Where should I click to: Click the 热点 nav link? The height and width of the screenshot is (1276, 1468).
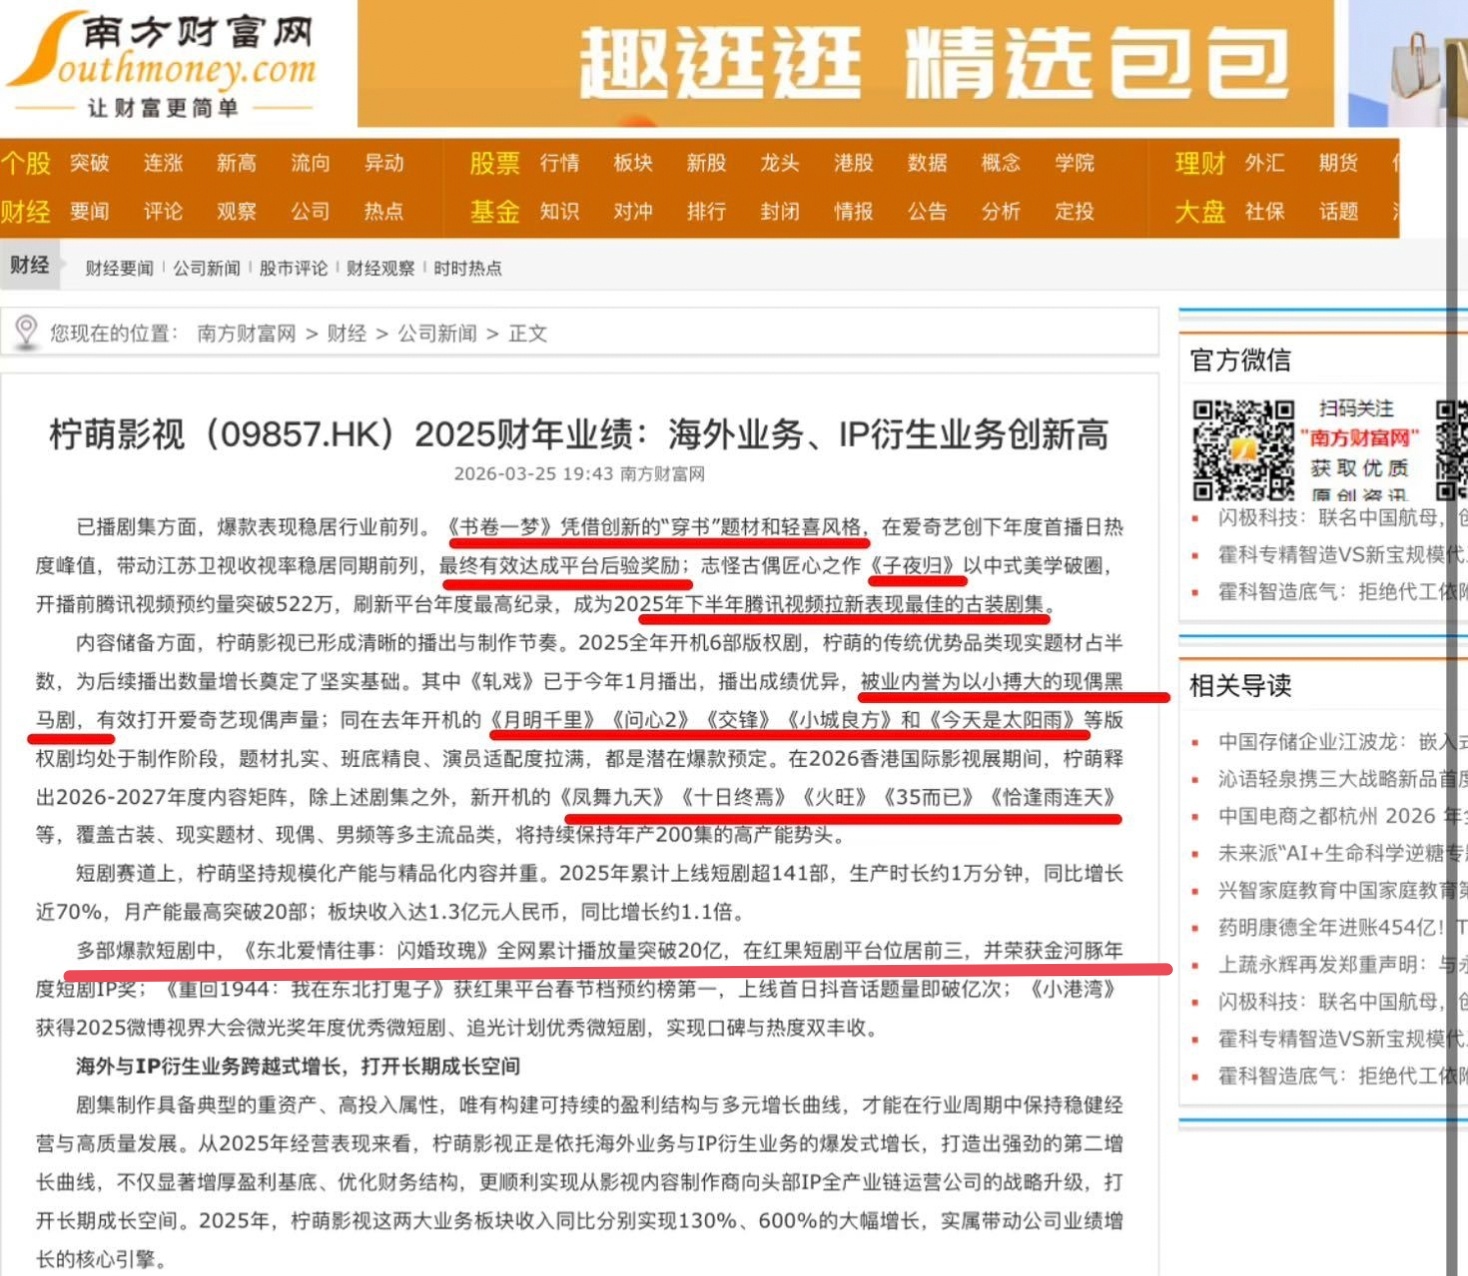384,211
